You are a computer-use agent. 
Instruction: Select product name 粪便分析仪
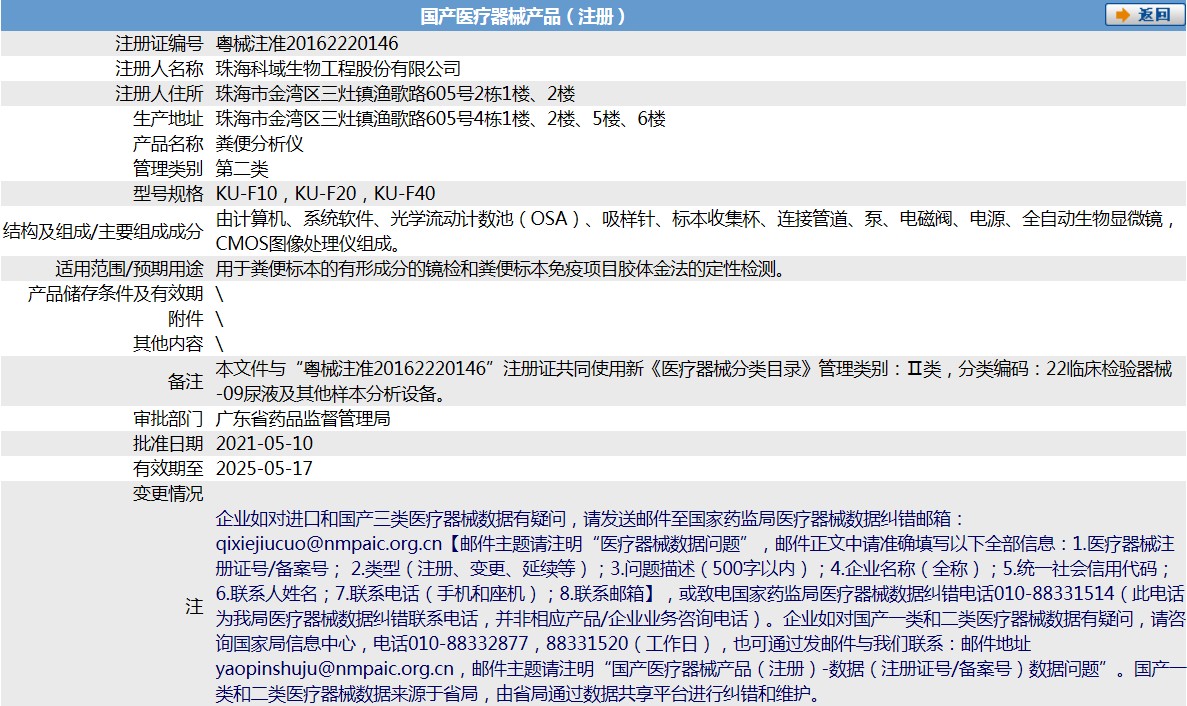(x=260, y=144)
